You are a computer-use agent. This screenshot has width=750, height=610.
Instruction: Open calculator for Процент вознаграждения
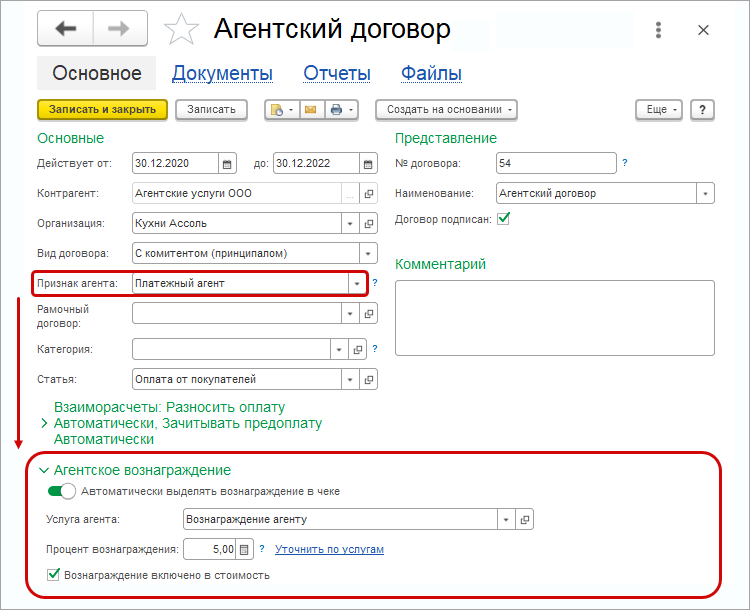pyautogui.click(x=244, y=549)
